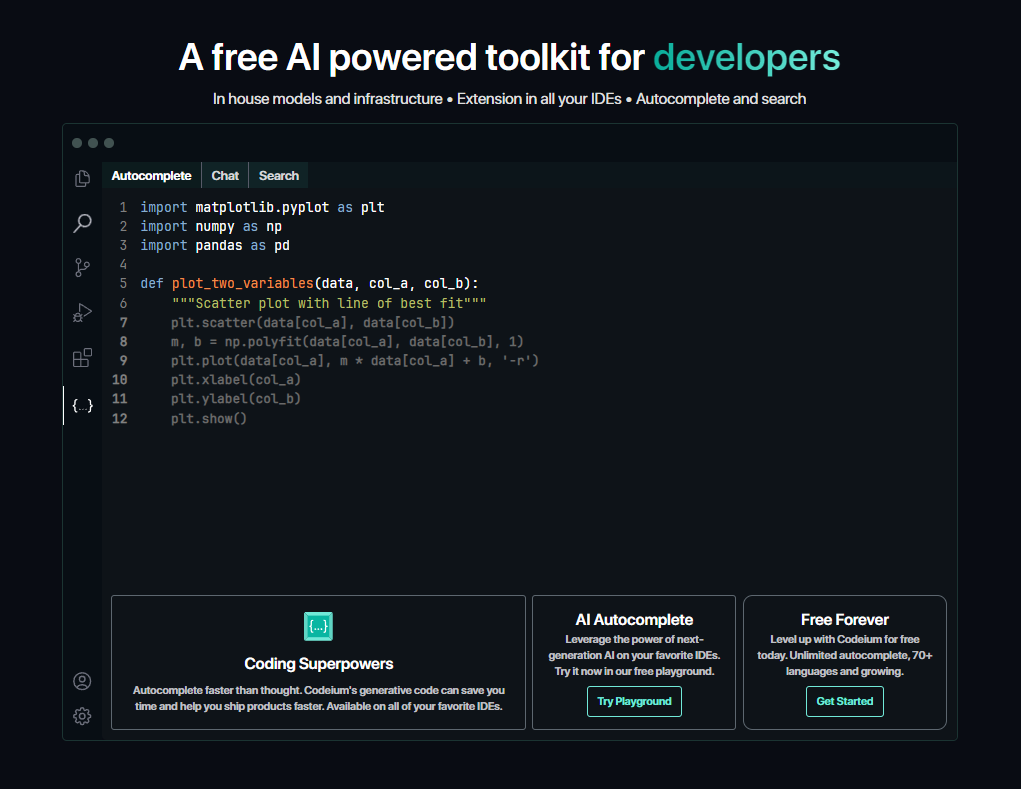Click suggested line 'plt.ylabel(col_b)'
The width and height of the screenshot is (1021, 789).
tap(236, 398)
